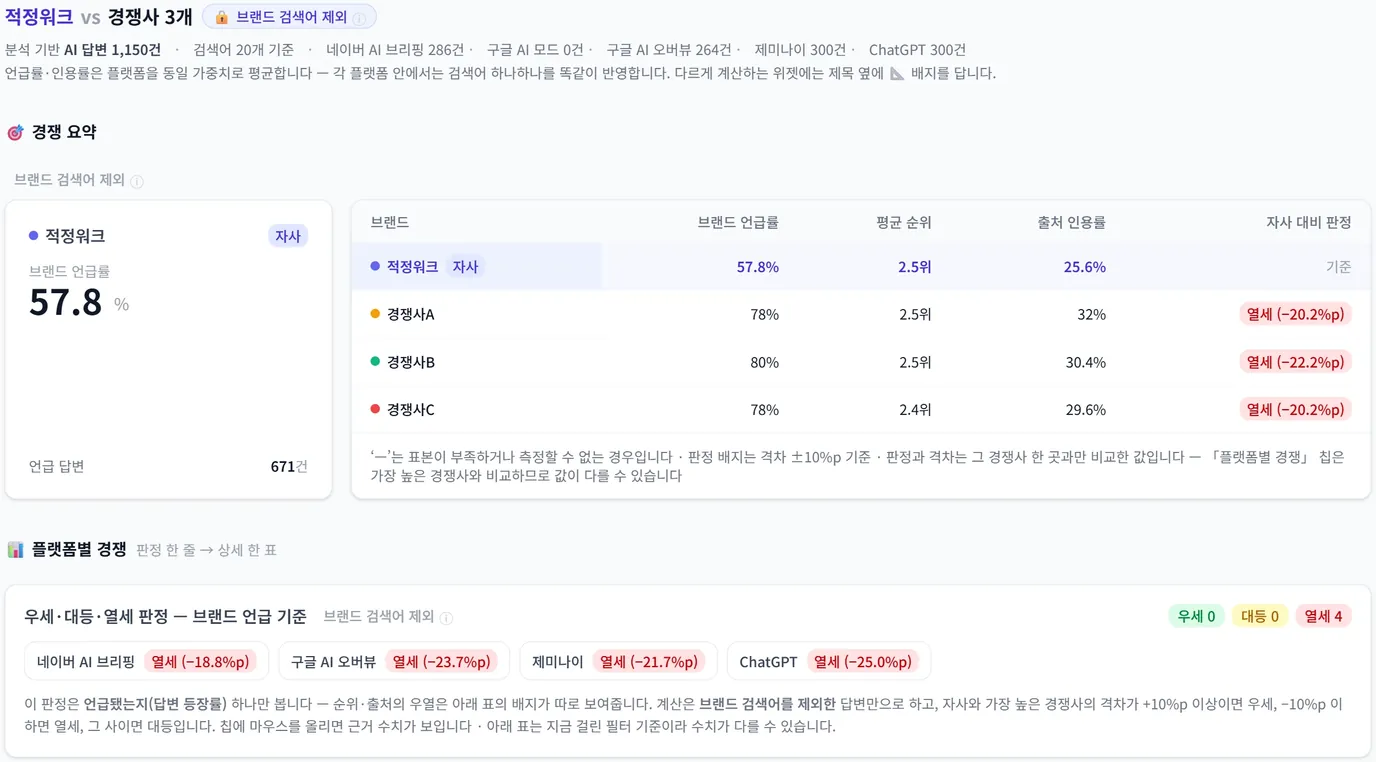Click the 열세 (−22.2%p) badge in the 경쟁사B row
The height and width of the screenshot is (762, 1376).
coord(1296,362)
